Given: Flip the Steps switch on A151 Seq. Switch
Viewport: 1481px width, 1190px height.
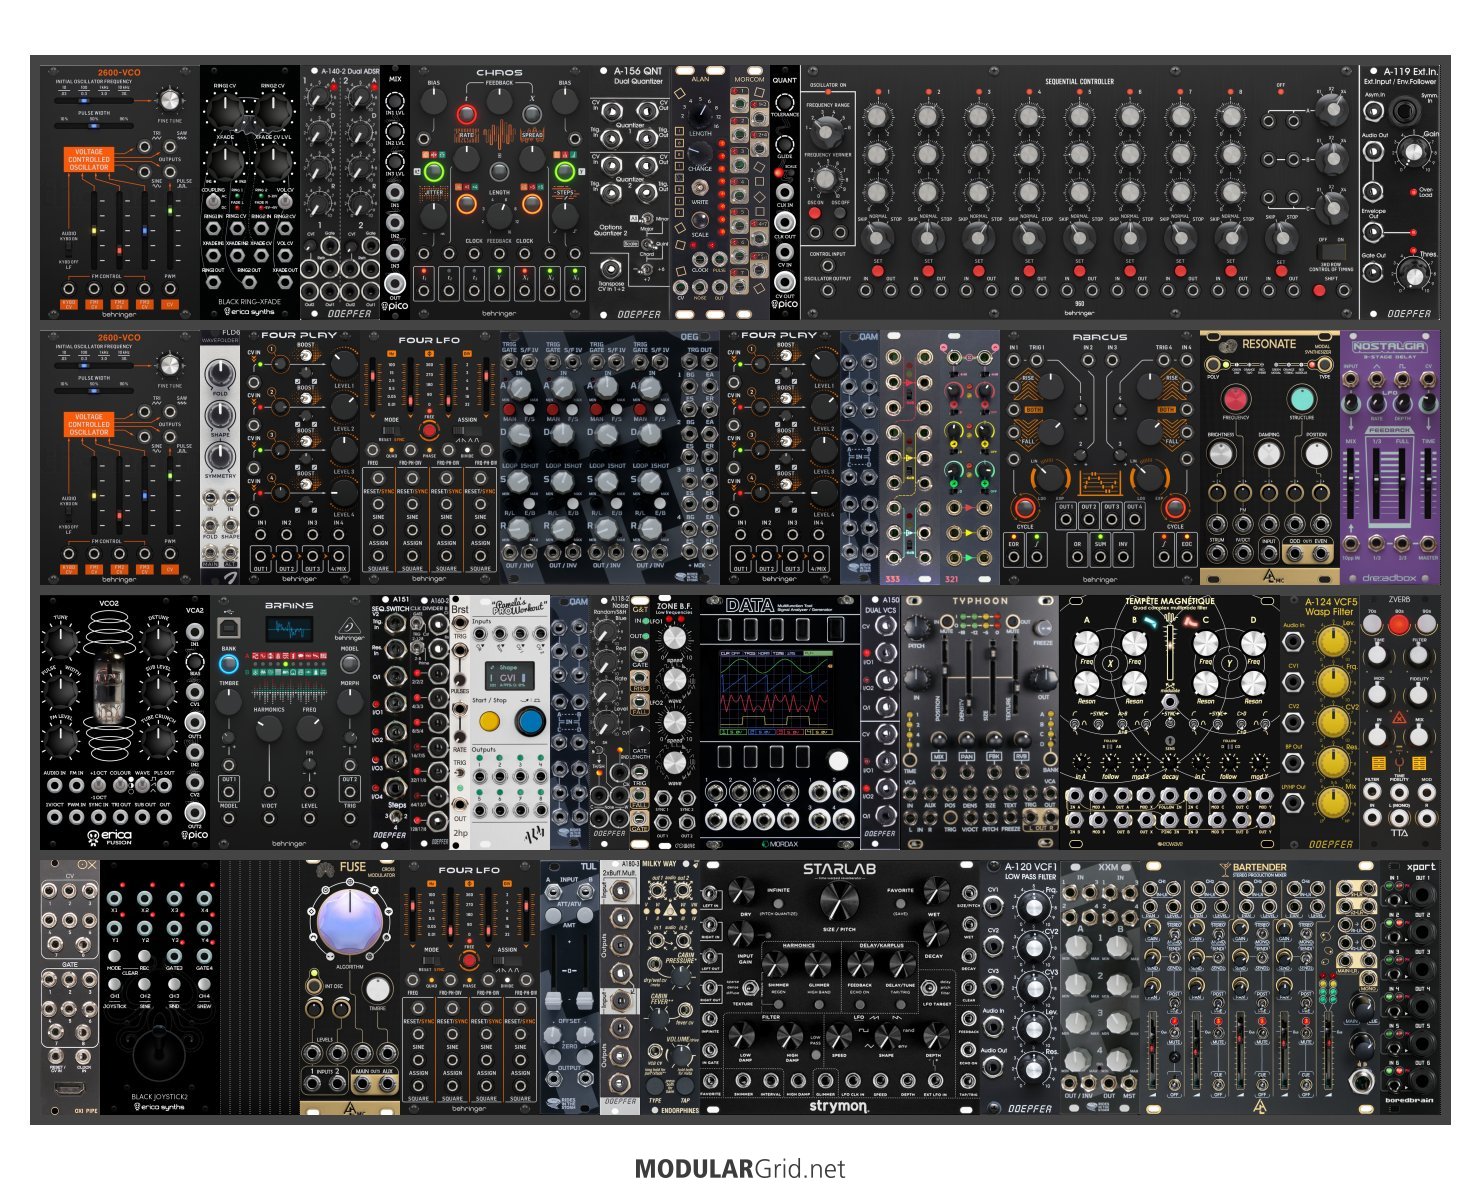Looking at the screenshot, I should pyautogui.click(x=398, y=818).
